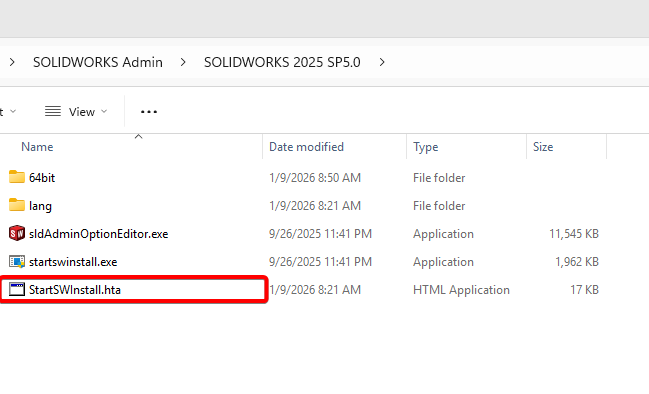Click Application type of startswinstall.exe
The width and height of the screenshot is (649, 394).
443,262
